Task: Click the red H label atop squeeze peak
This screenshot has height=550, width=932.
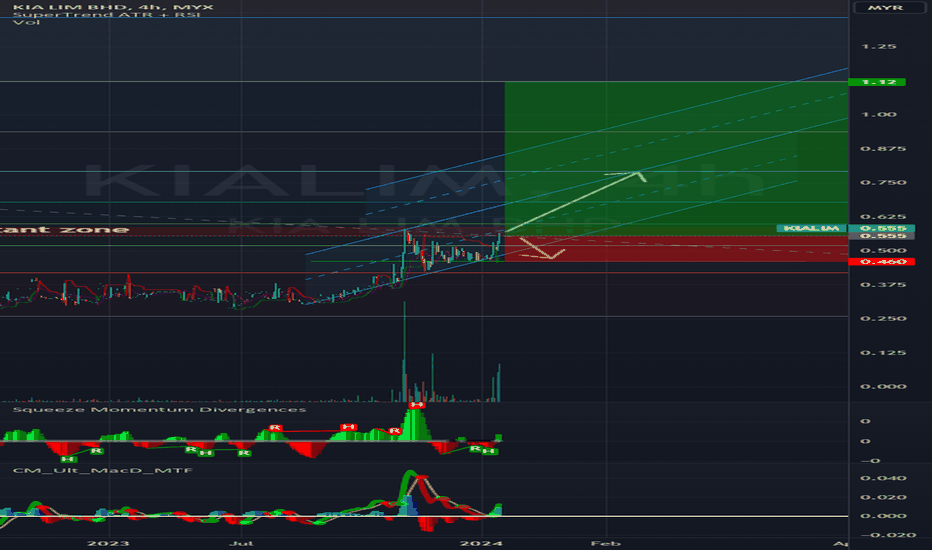Action: tap(417, 405)
